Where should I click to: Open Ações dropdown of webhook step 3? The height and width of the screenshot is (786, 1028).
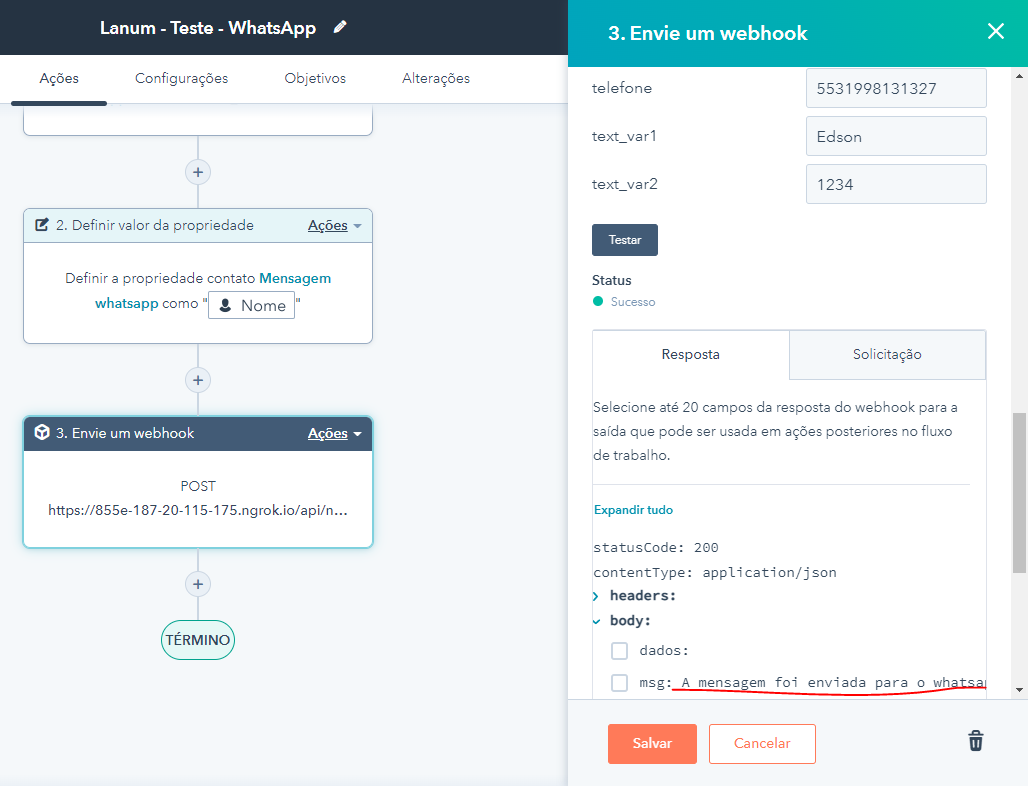point(334,433)
